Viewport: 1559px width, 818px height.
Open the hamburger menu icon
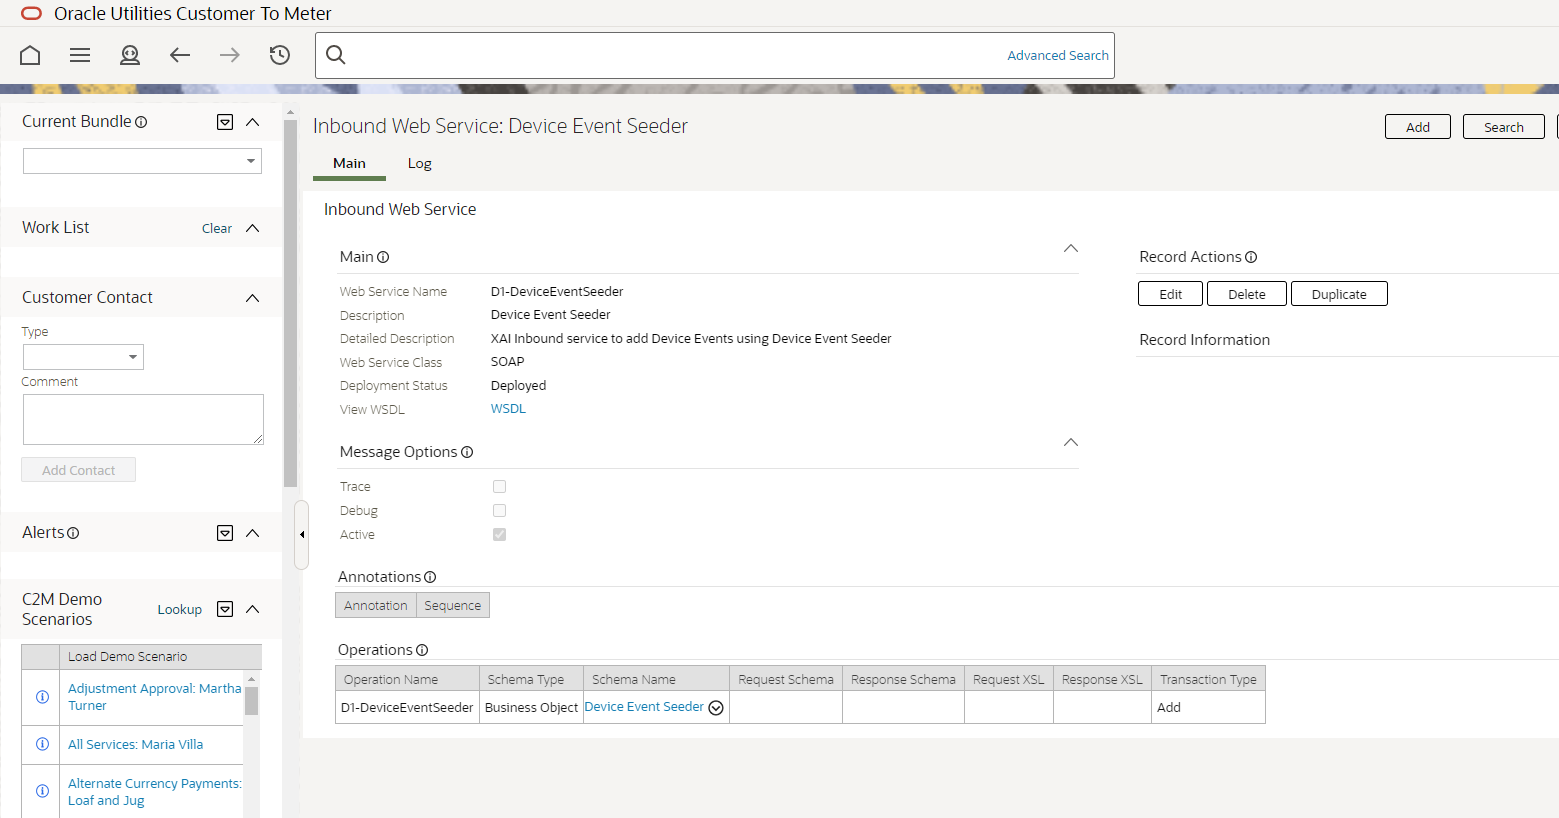[x=80, y=55]
